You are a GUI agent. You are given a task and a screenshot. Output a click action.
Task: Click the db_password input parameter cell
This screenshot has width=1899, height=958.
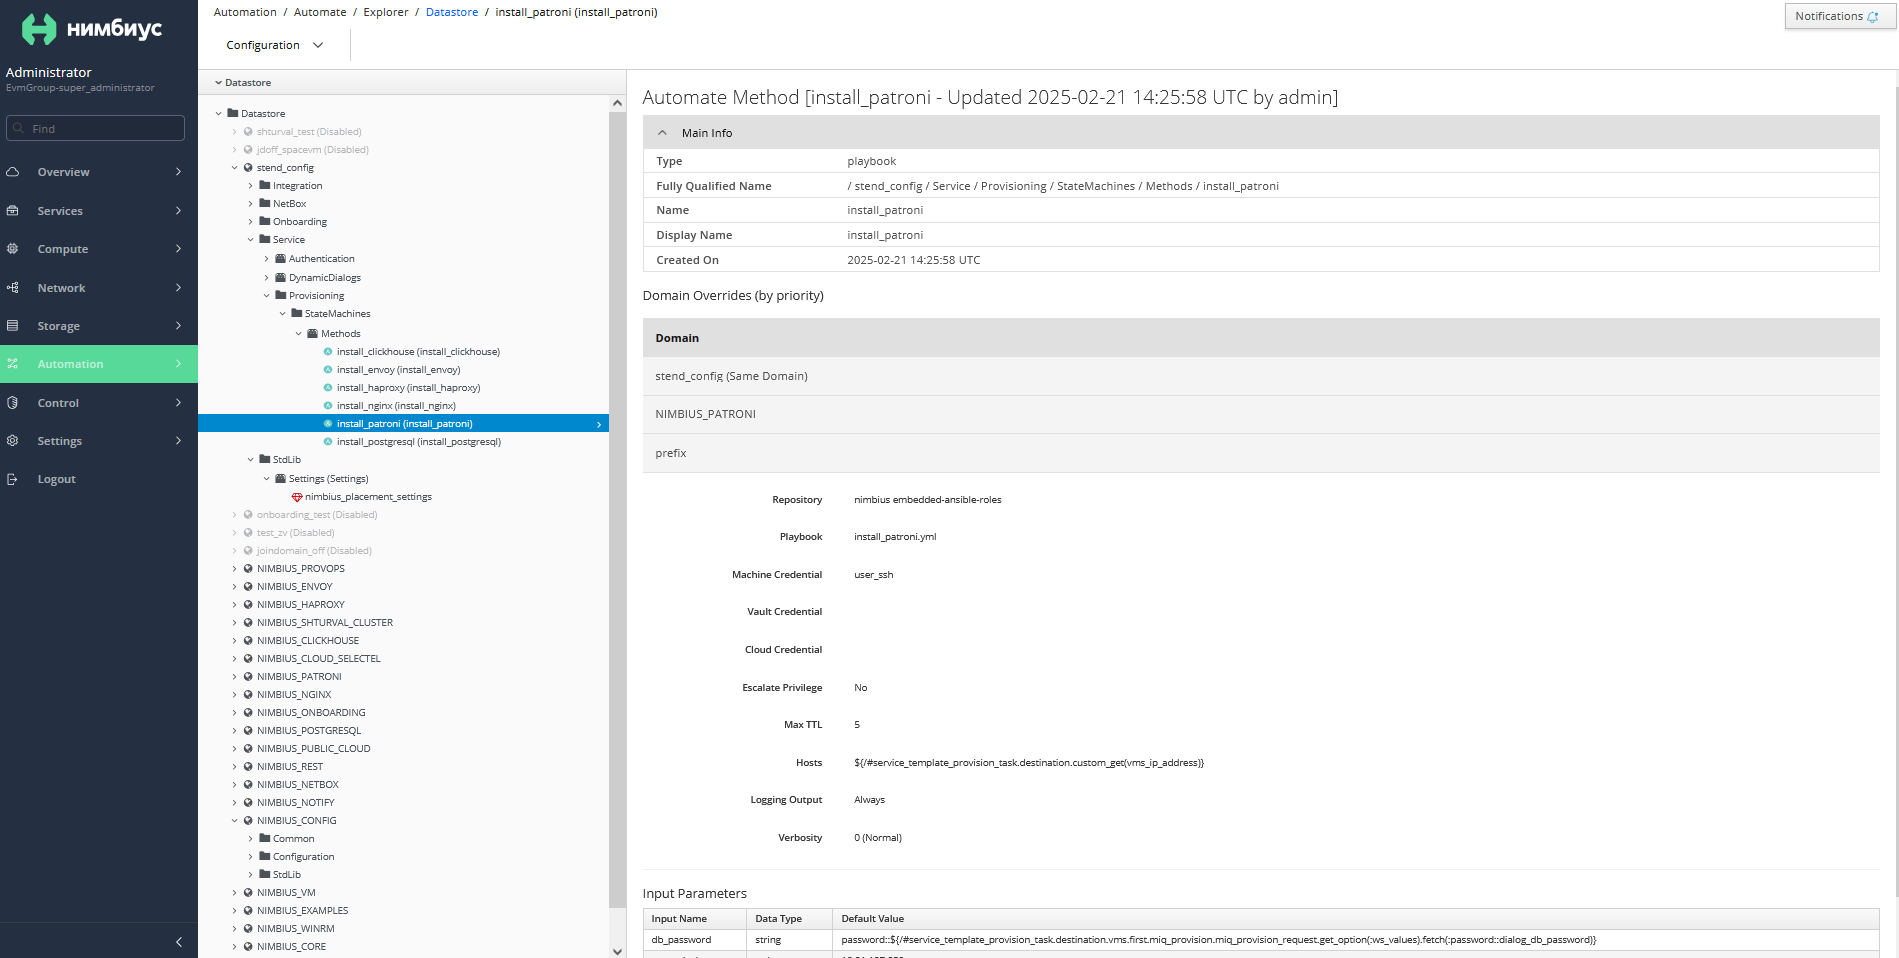[x=694, y=940]
